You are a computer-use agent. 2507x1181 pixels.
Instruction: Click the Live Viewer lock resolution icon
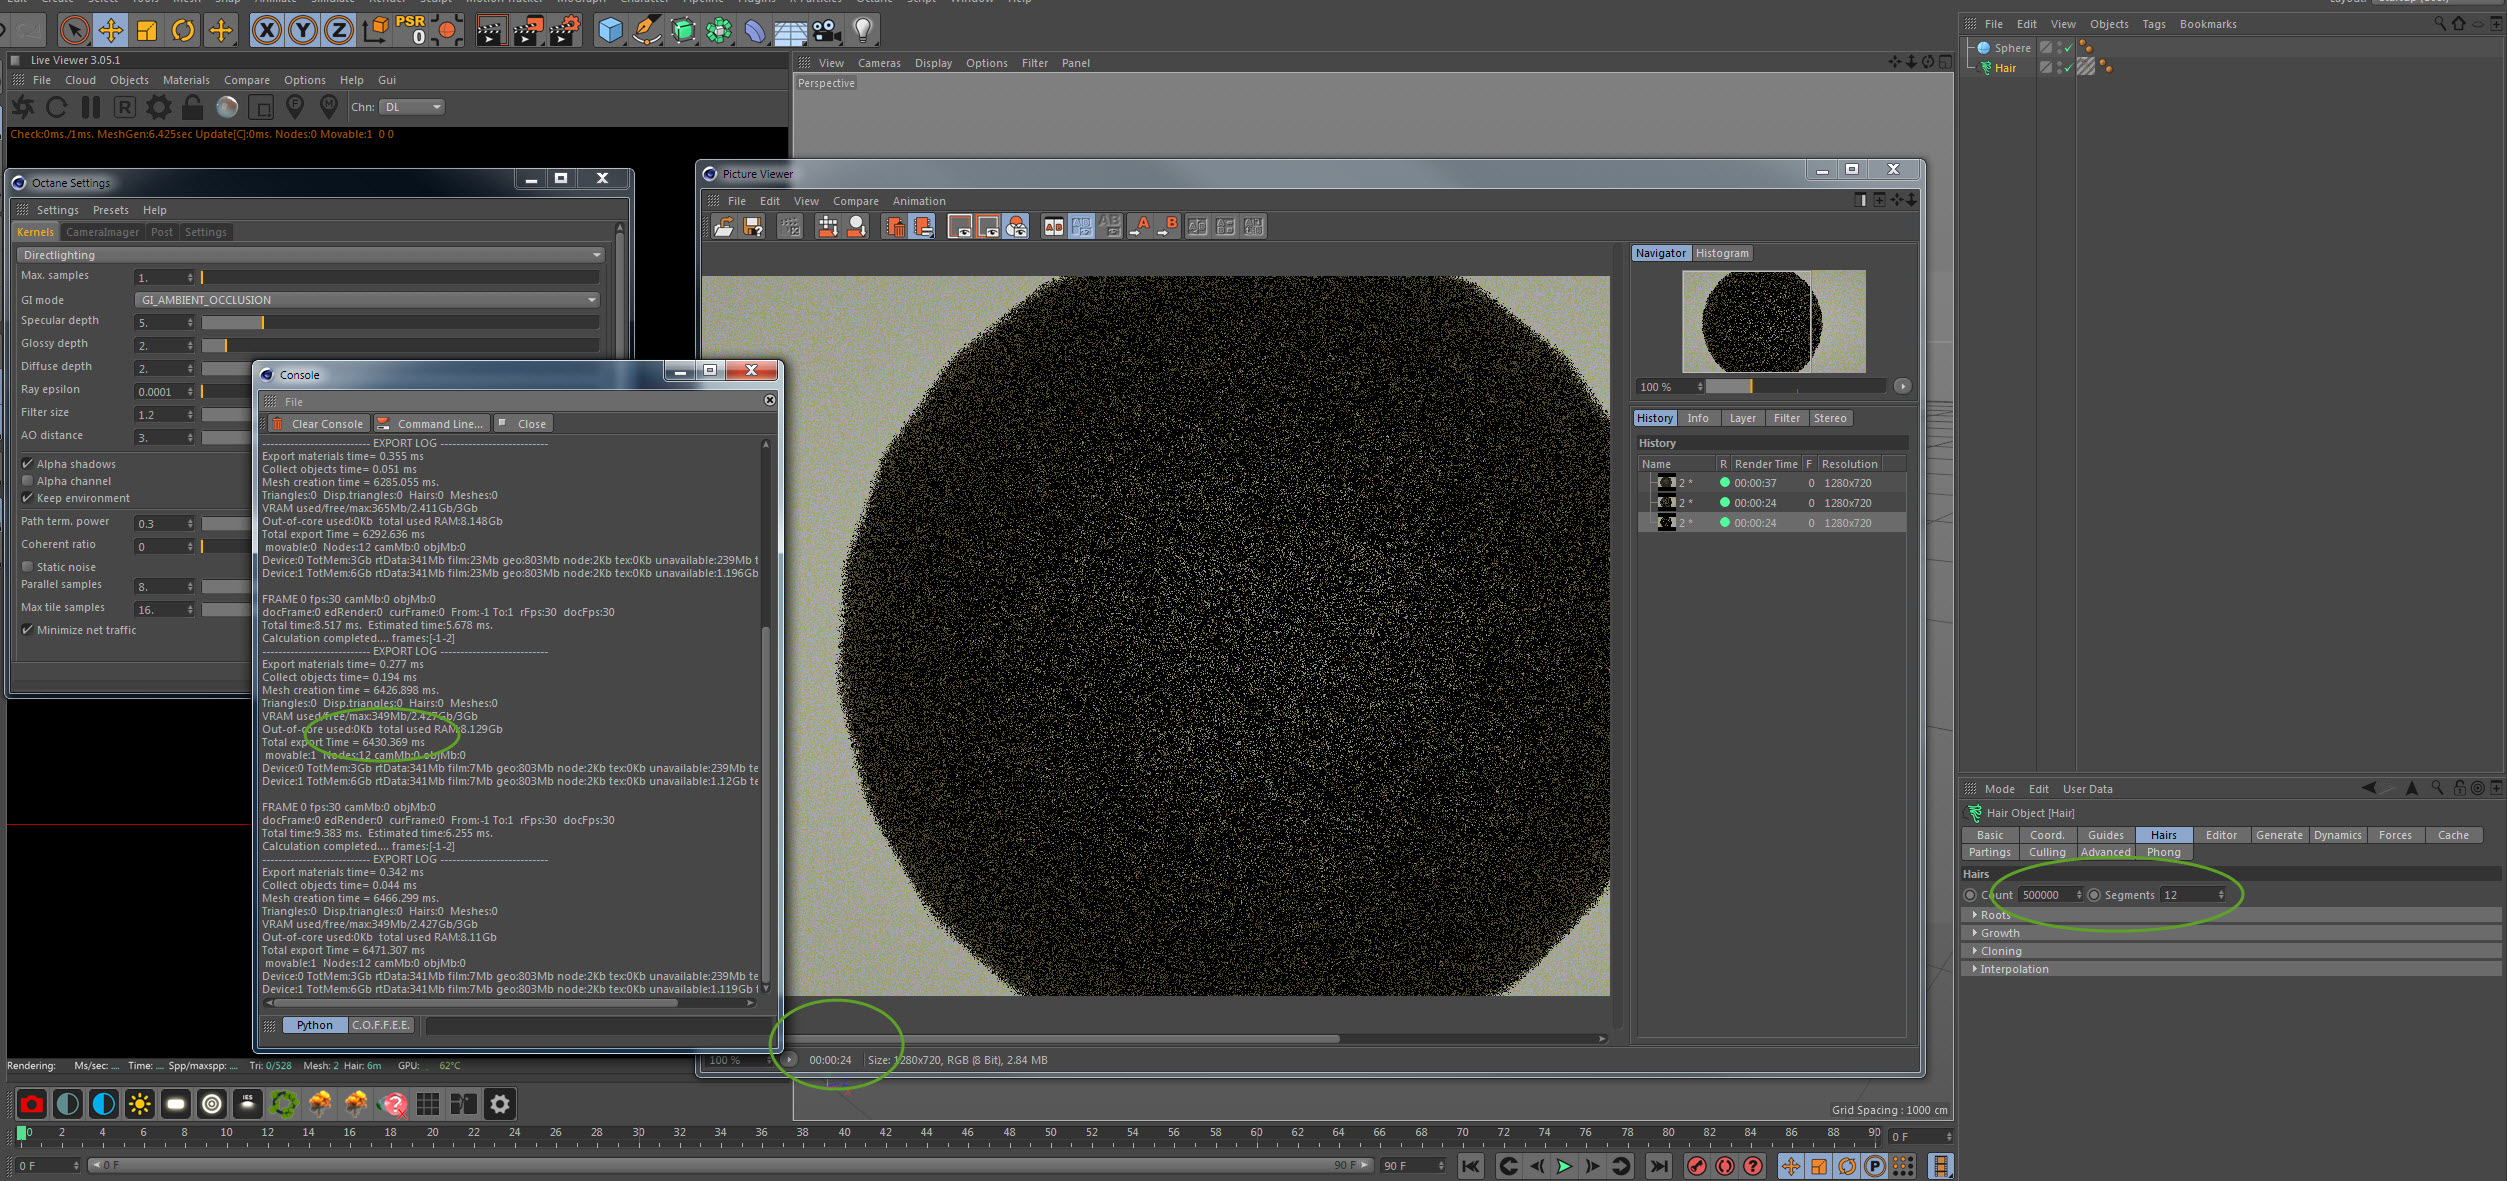pos(193,107)
